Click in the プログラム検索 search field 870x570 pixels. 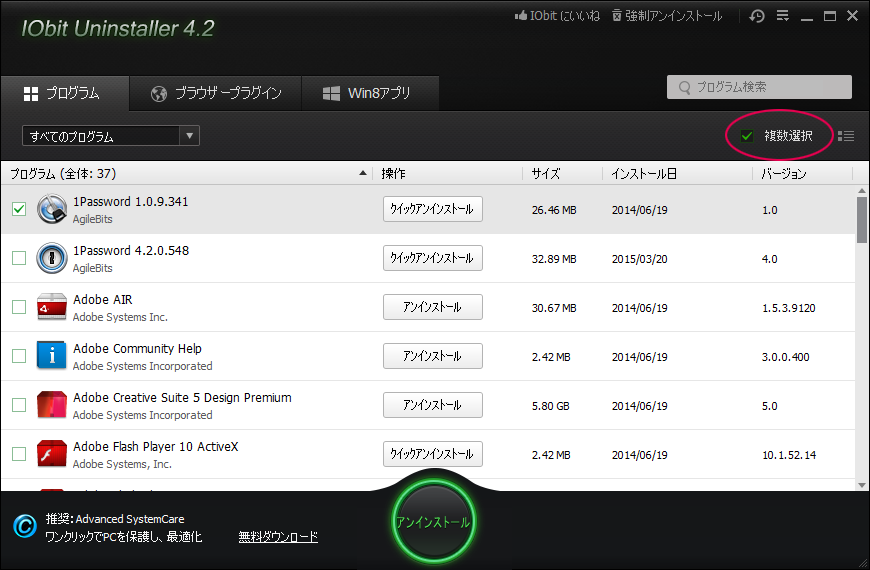pos(759,87)
